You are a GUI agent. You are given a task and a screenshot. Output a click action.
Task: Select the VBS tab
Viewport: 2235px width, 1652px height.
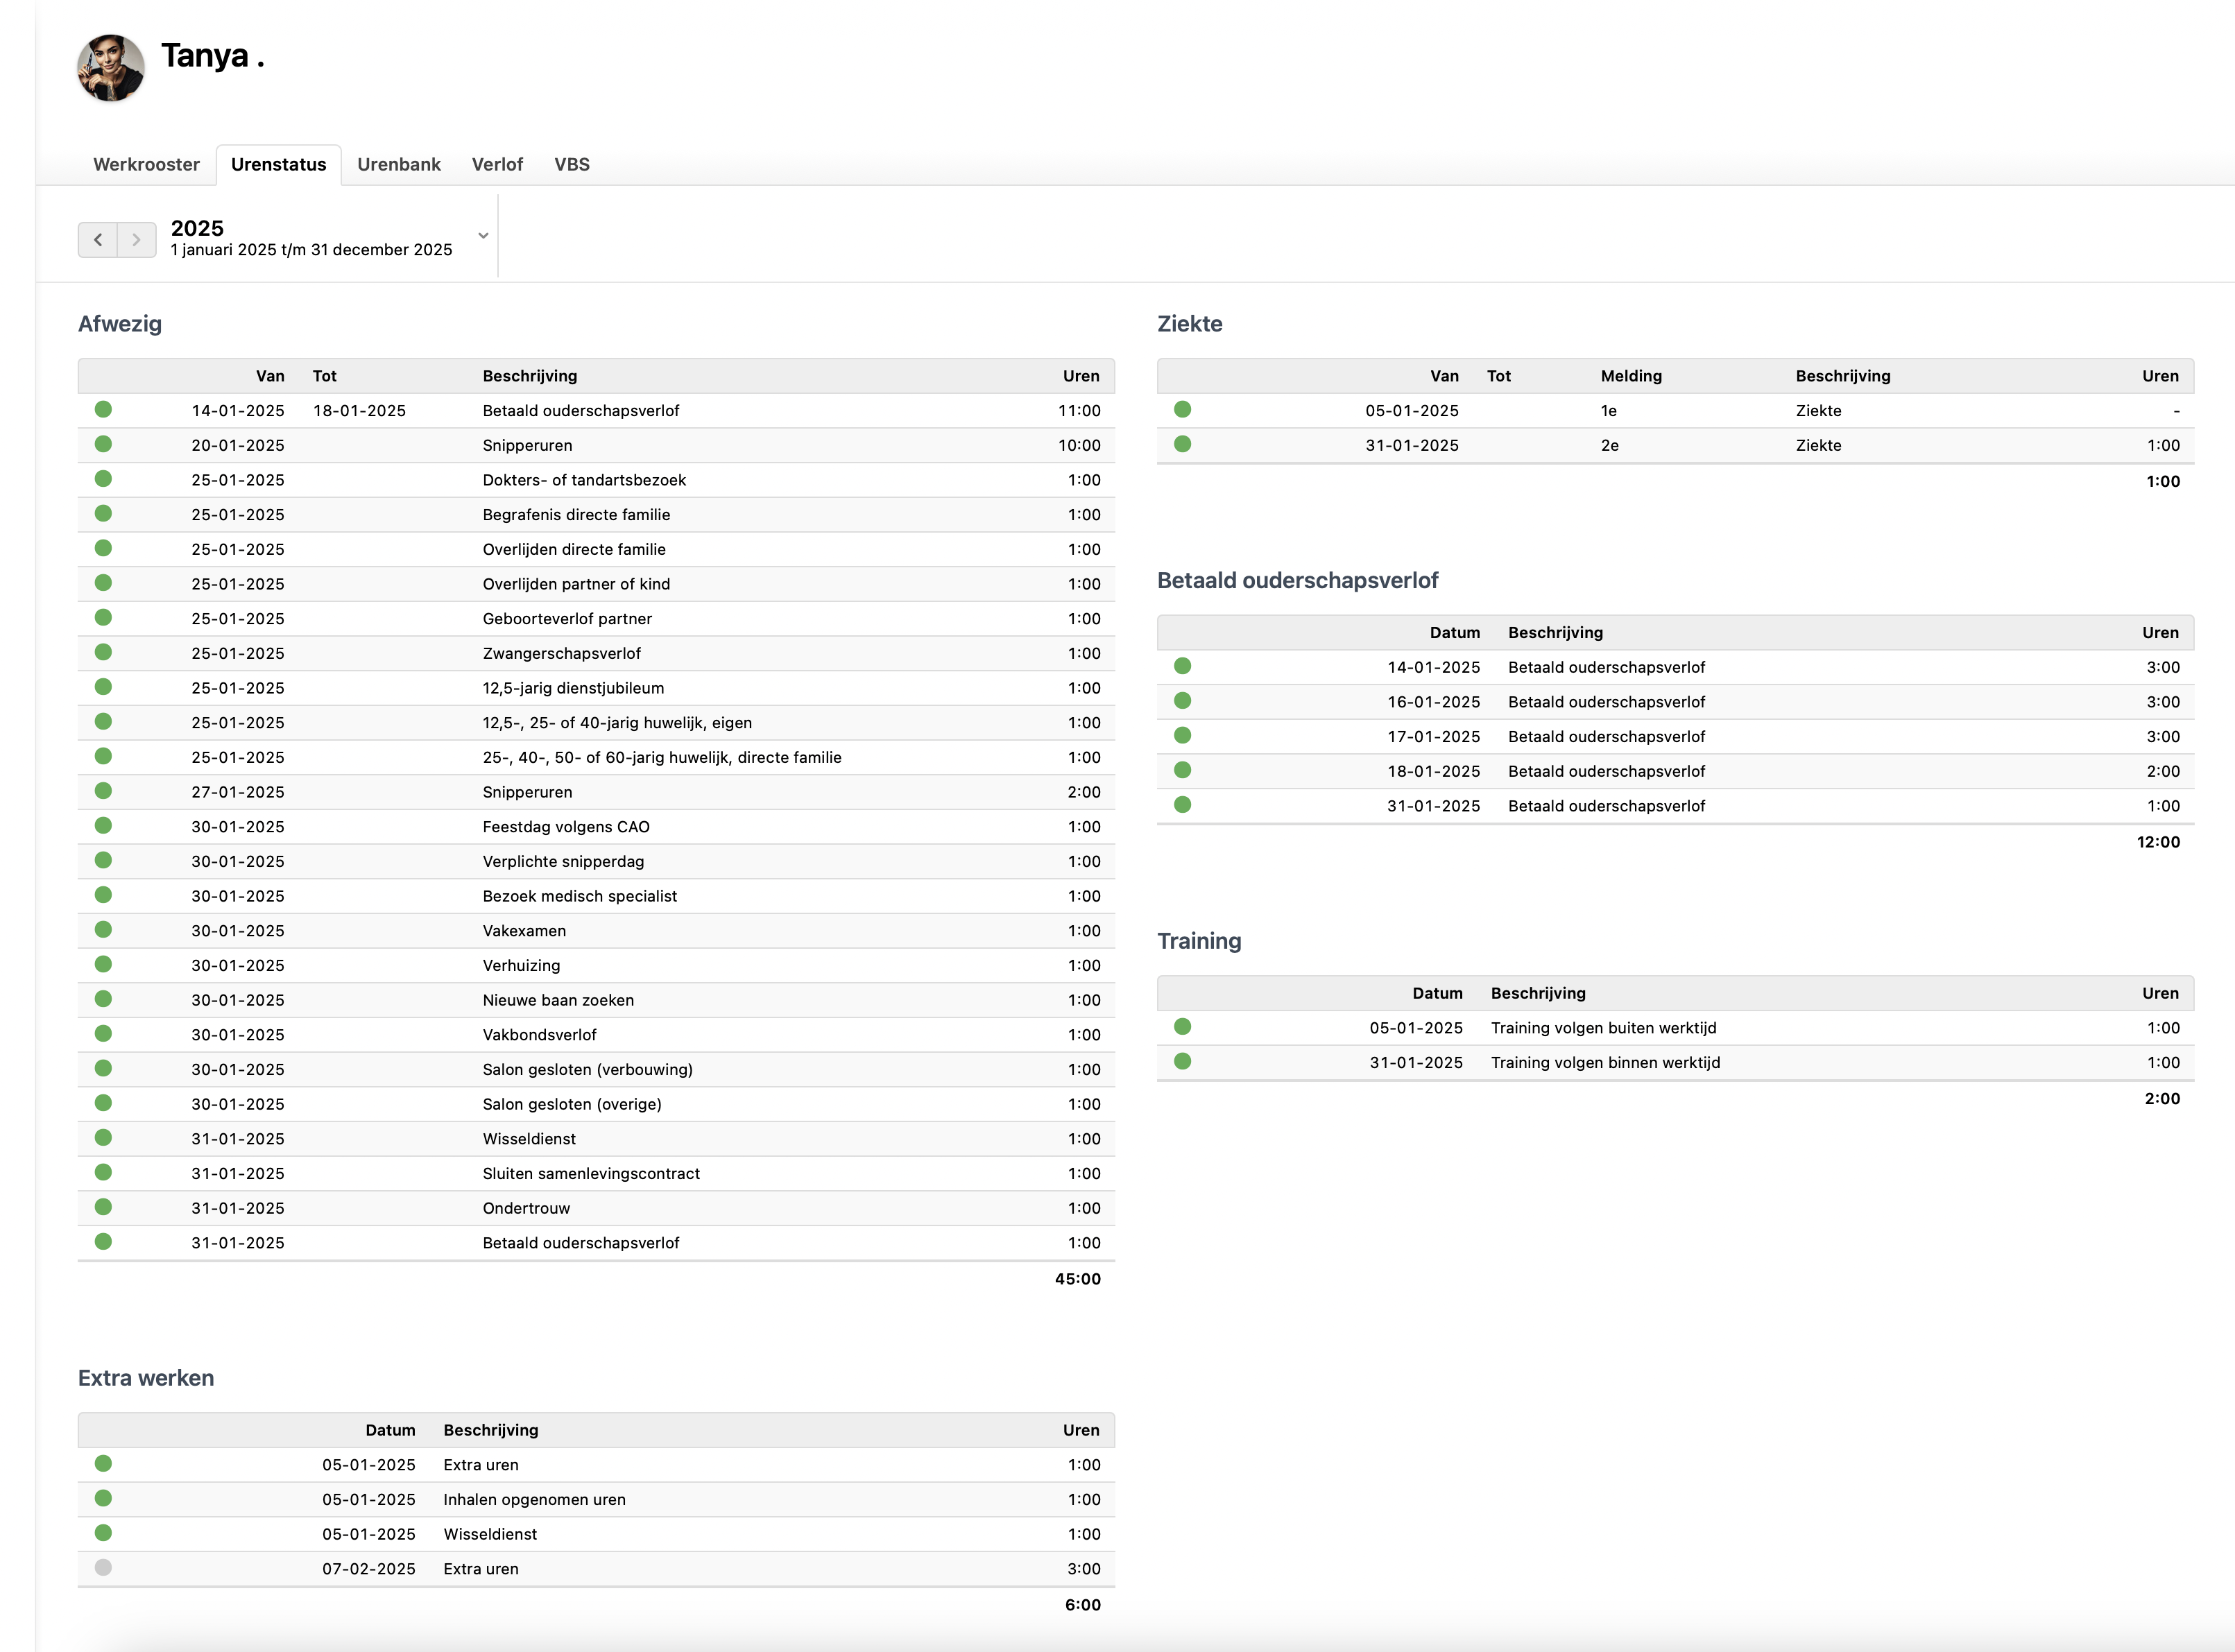(571, 164)
